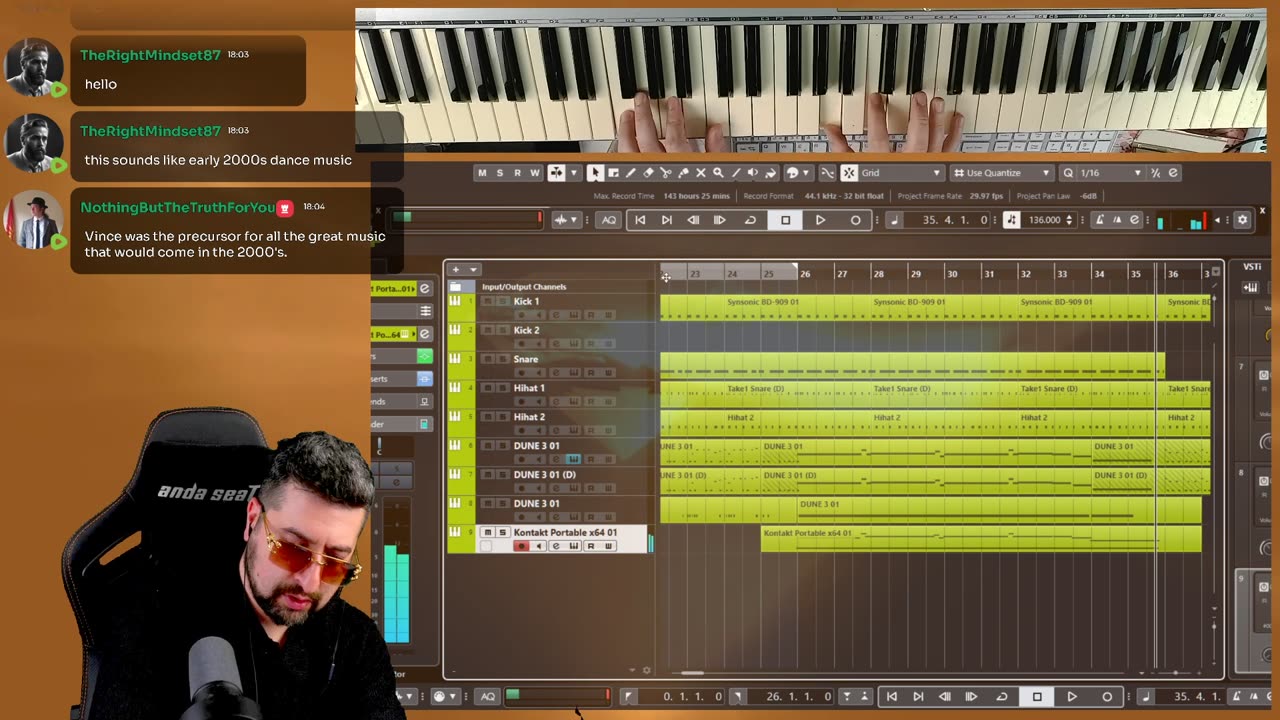Toggle monitor speaker on Kontakt track
Screen dimensions: 1280x720
(539, 546)
